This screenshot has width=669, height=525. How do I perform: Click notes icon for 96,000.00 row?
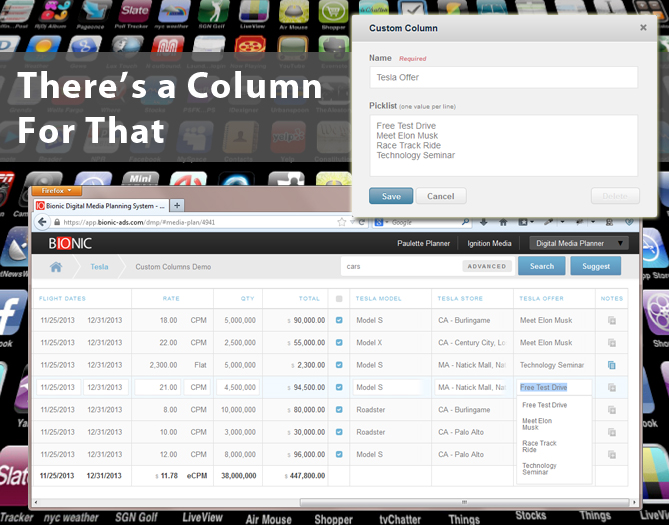point(612,454)
